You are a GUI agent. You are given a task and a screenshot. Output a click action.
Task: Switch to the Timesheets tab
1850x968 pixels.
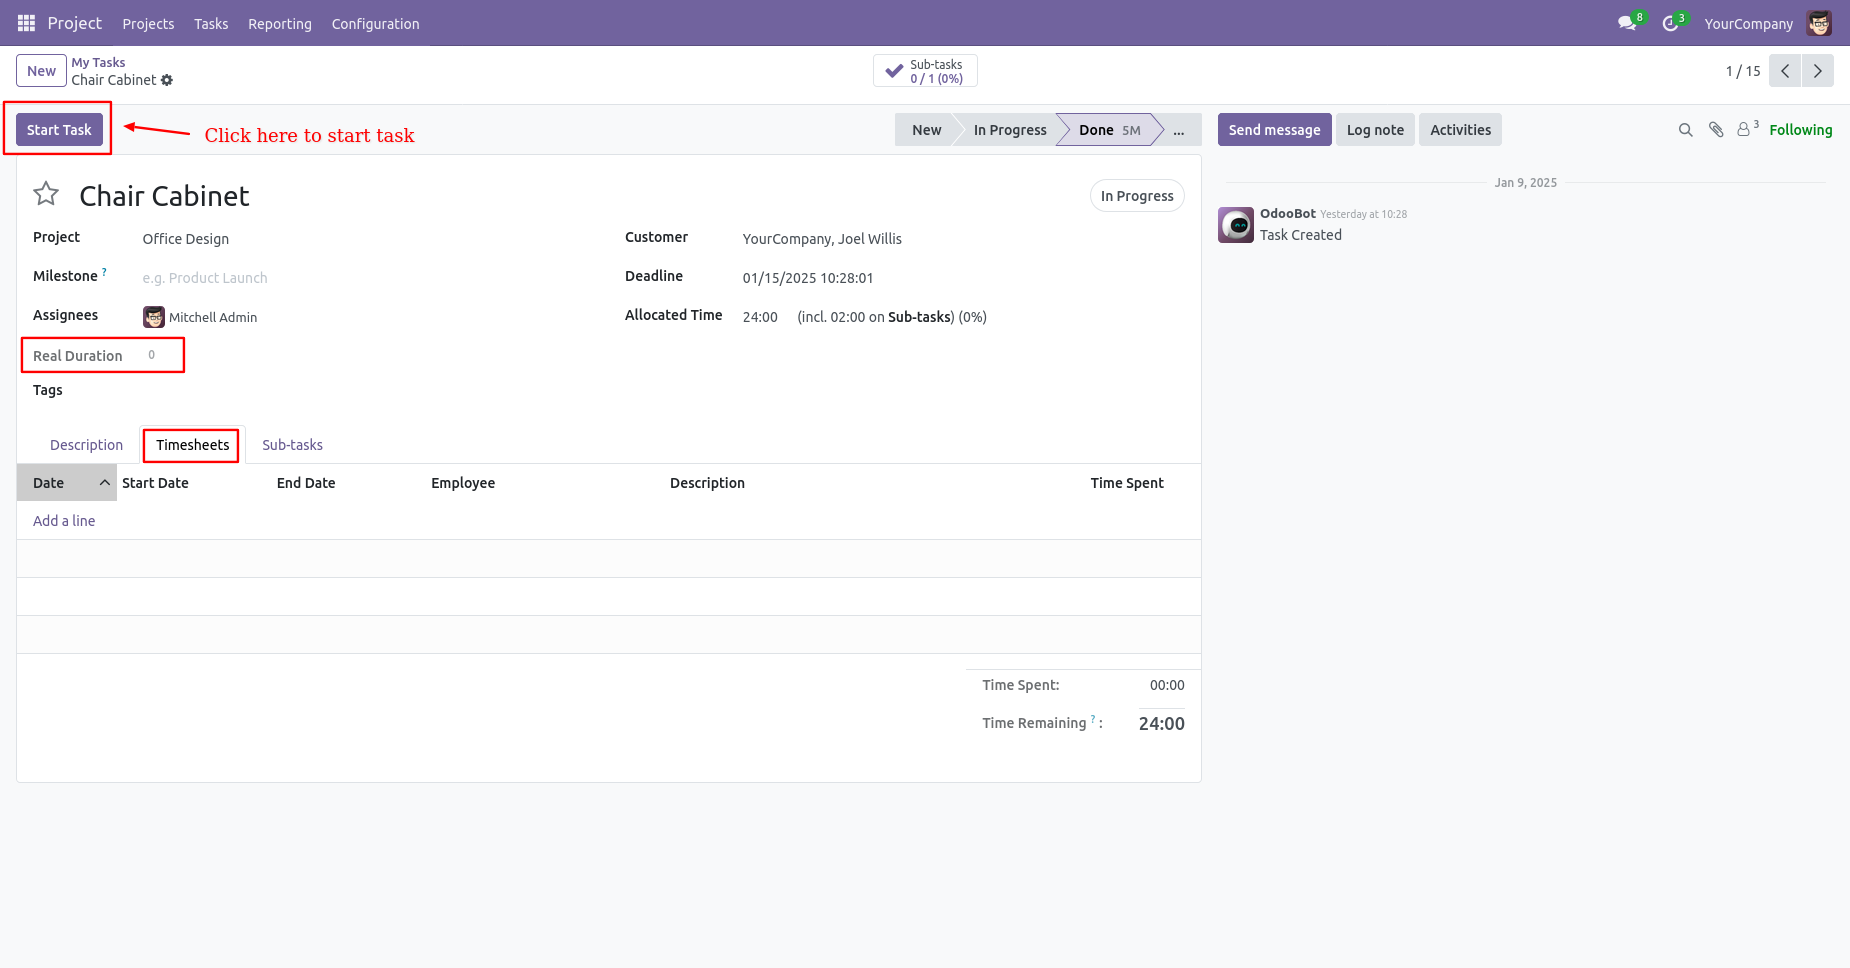click(192, 445)
